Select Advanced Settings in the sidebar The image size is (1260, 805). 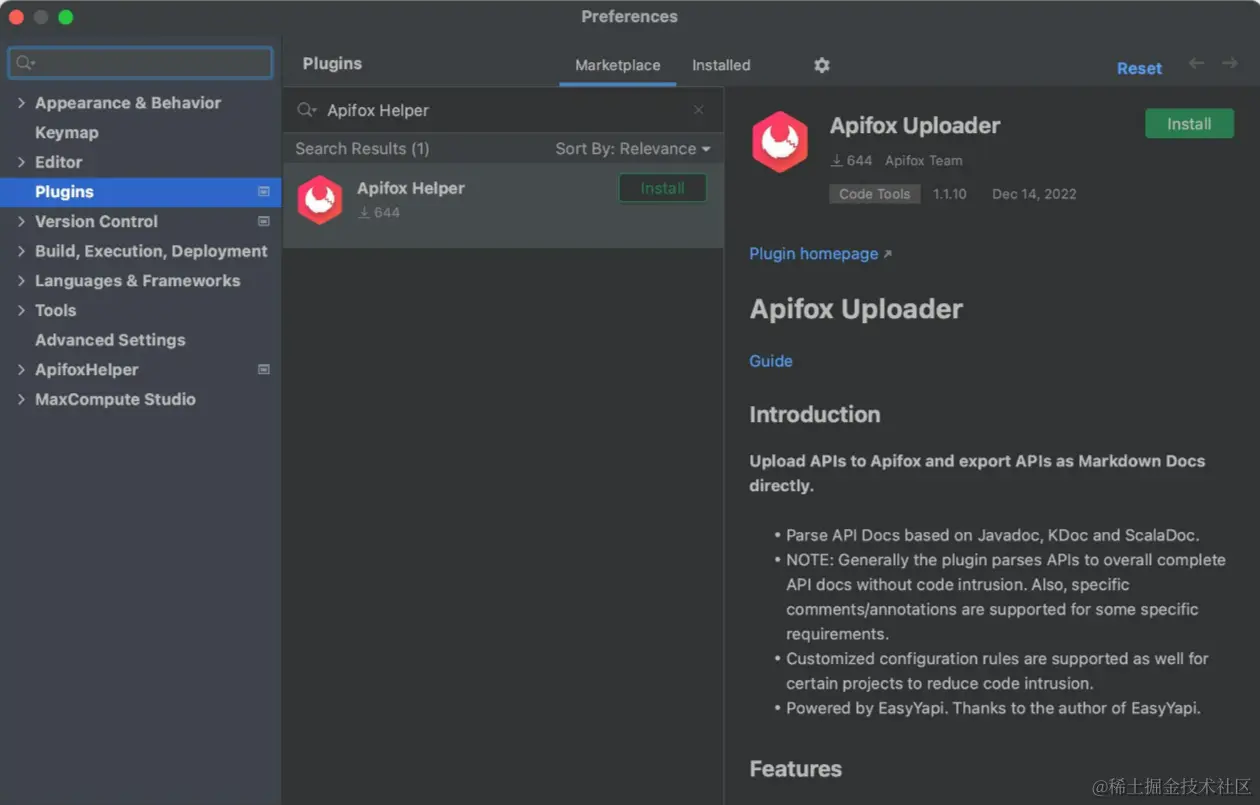pyautogui.click(x=110, y=340)
